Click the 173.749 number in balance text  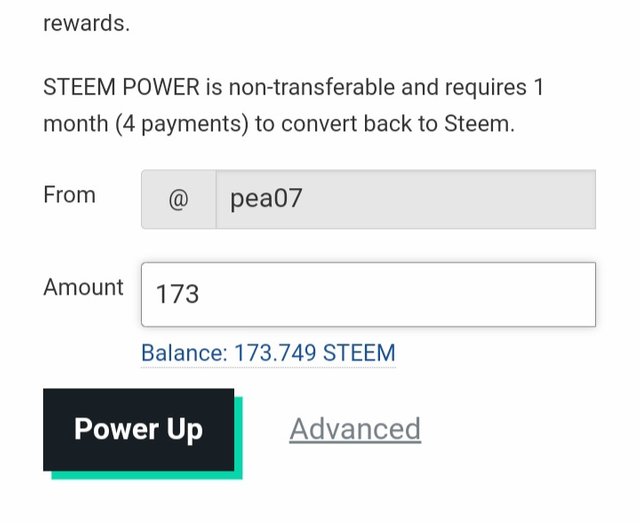click(275, 353)
